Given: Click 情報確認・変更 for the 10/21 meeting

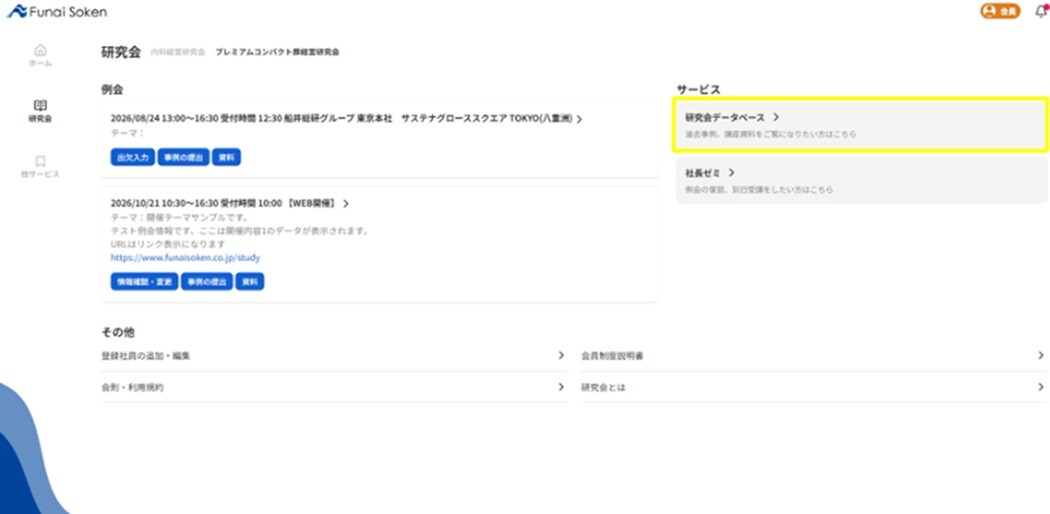Looking at the screenshot, I should click(x=144, y=282).
